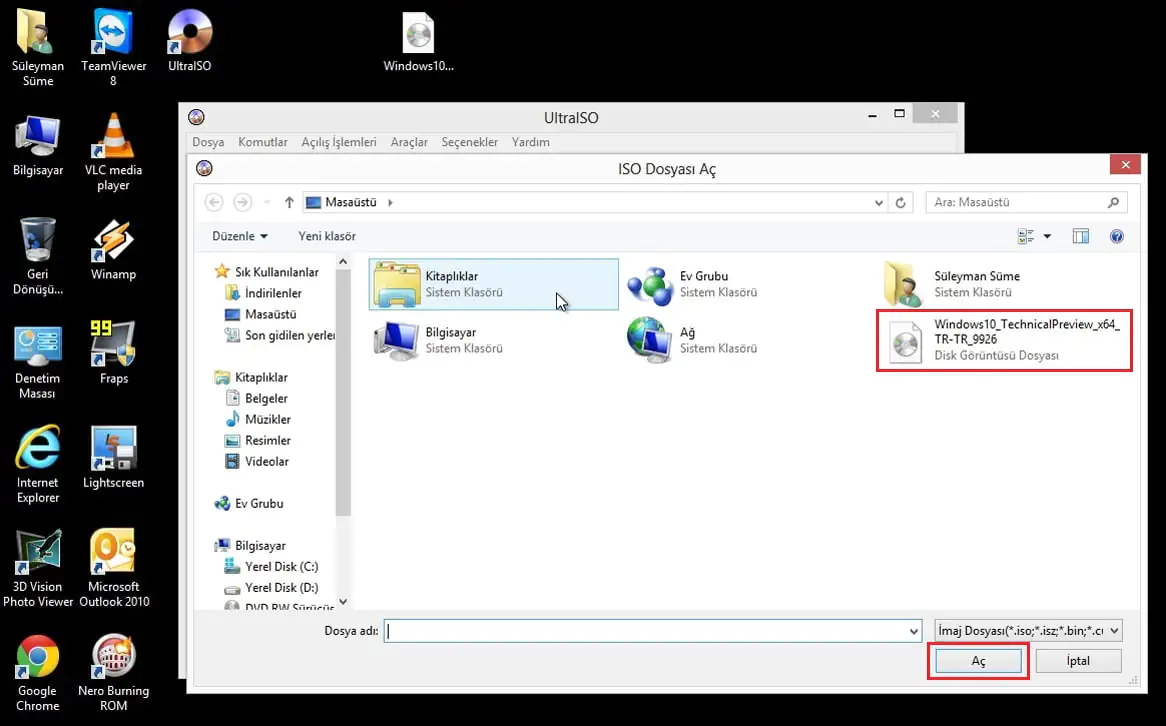Refresh the Masaüstü folder view
Image resolution: width=1166 pixels, height=726 pixels.
tap(899, 201)
